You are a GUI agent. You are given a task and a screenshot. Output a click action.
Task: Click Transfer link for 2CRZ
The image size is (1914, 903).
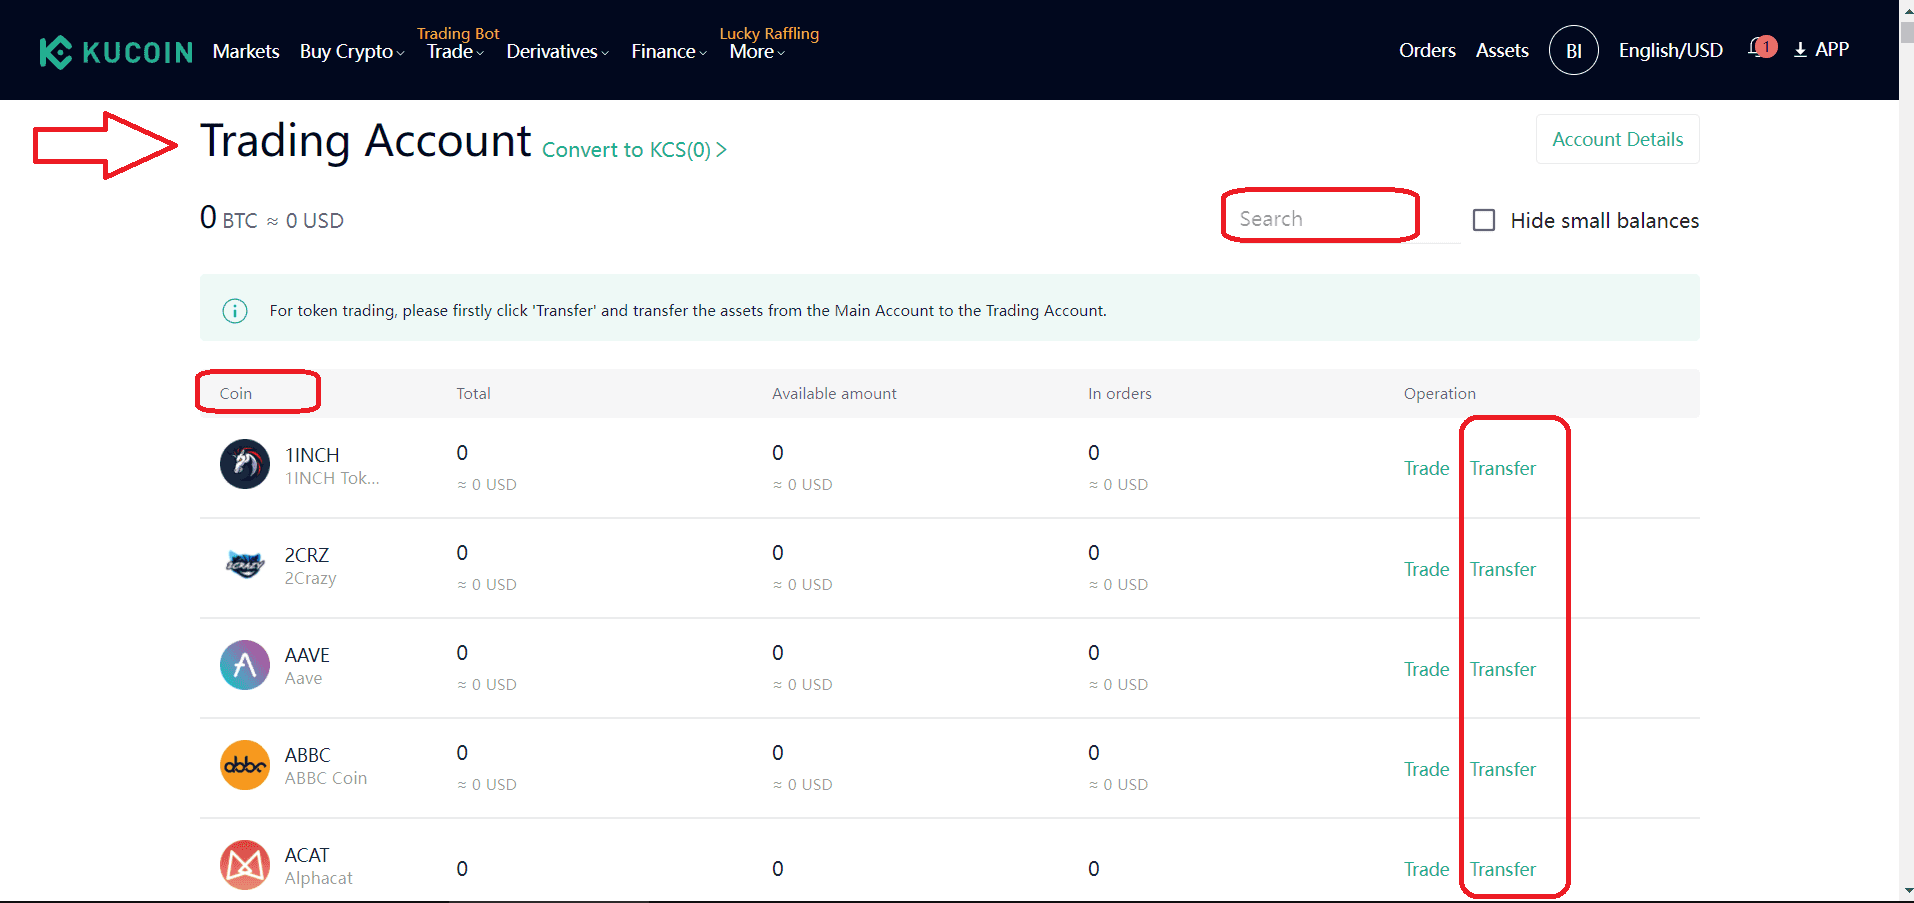[x=1502, y=569]
